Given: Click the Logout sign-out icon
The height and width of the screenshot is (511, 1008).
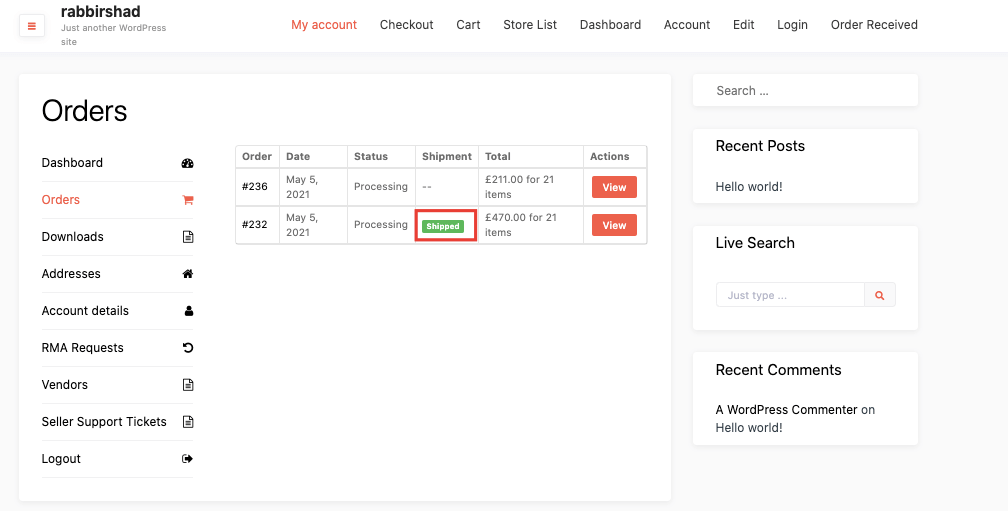Looking at the screenshot, I should coord(188,459).
